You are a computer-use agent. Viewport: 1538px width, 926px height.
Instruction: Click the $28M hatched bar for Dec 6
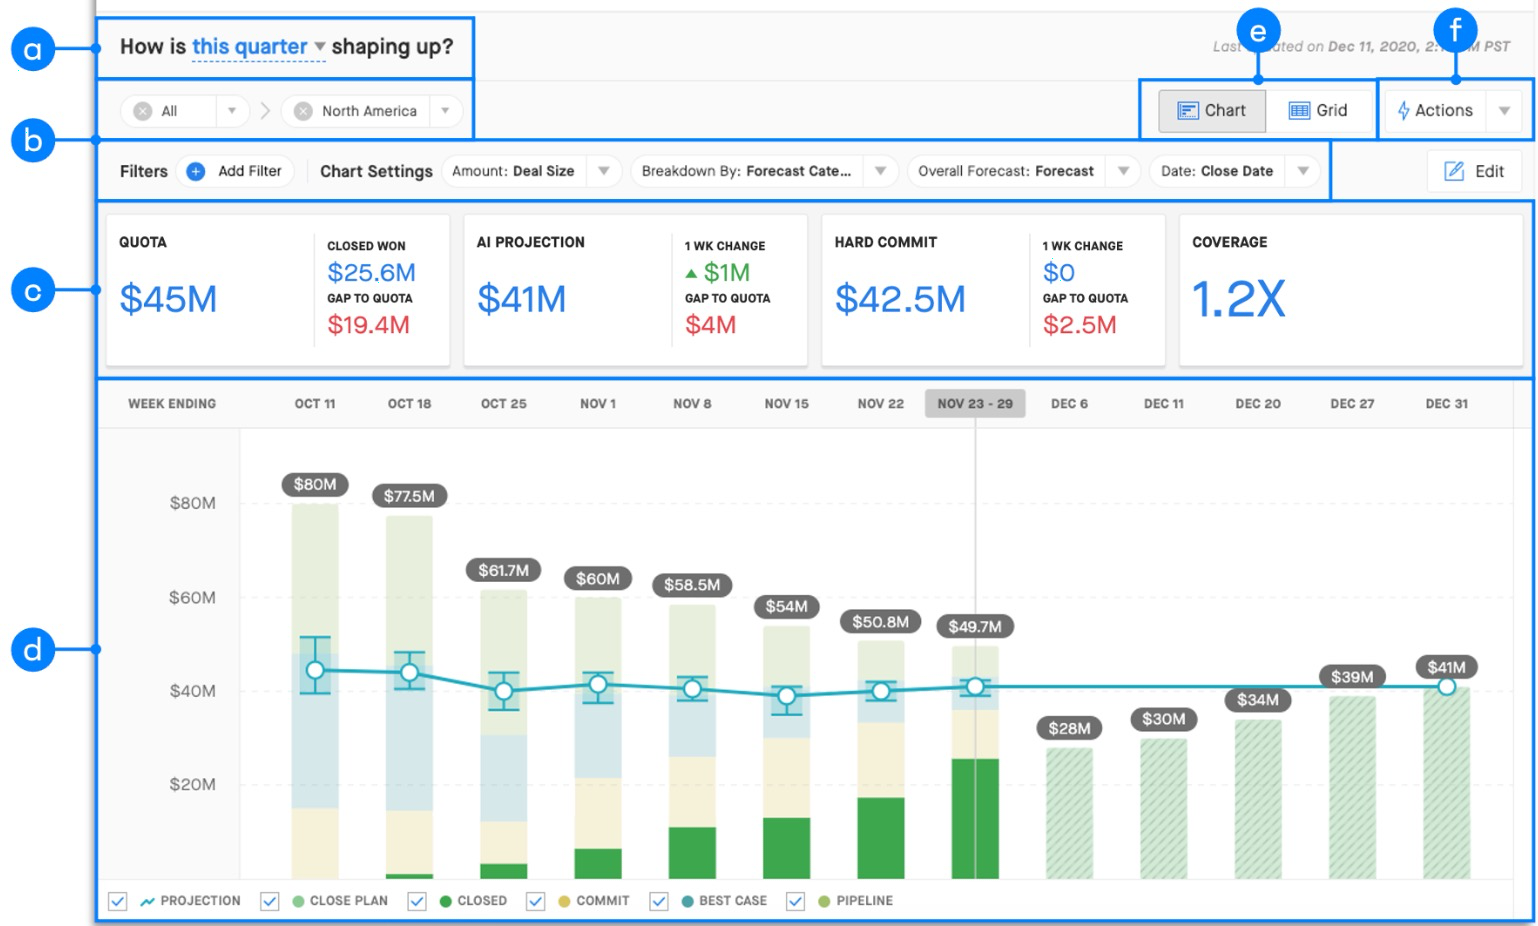[x=1069, y=813]
